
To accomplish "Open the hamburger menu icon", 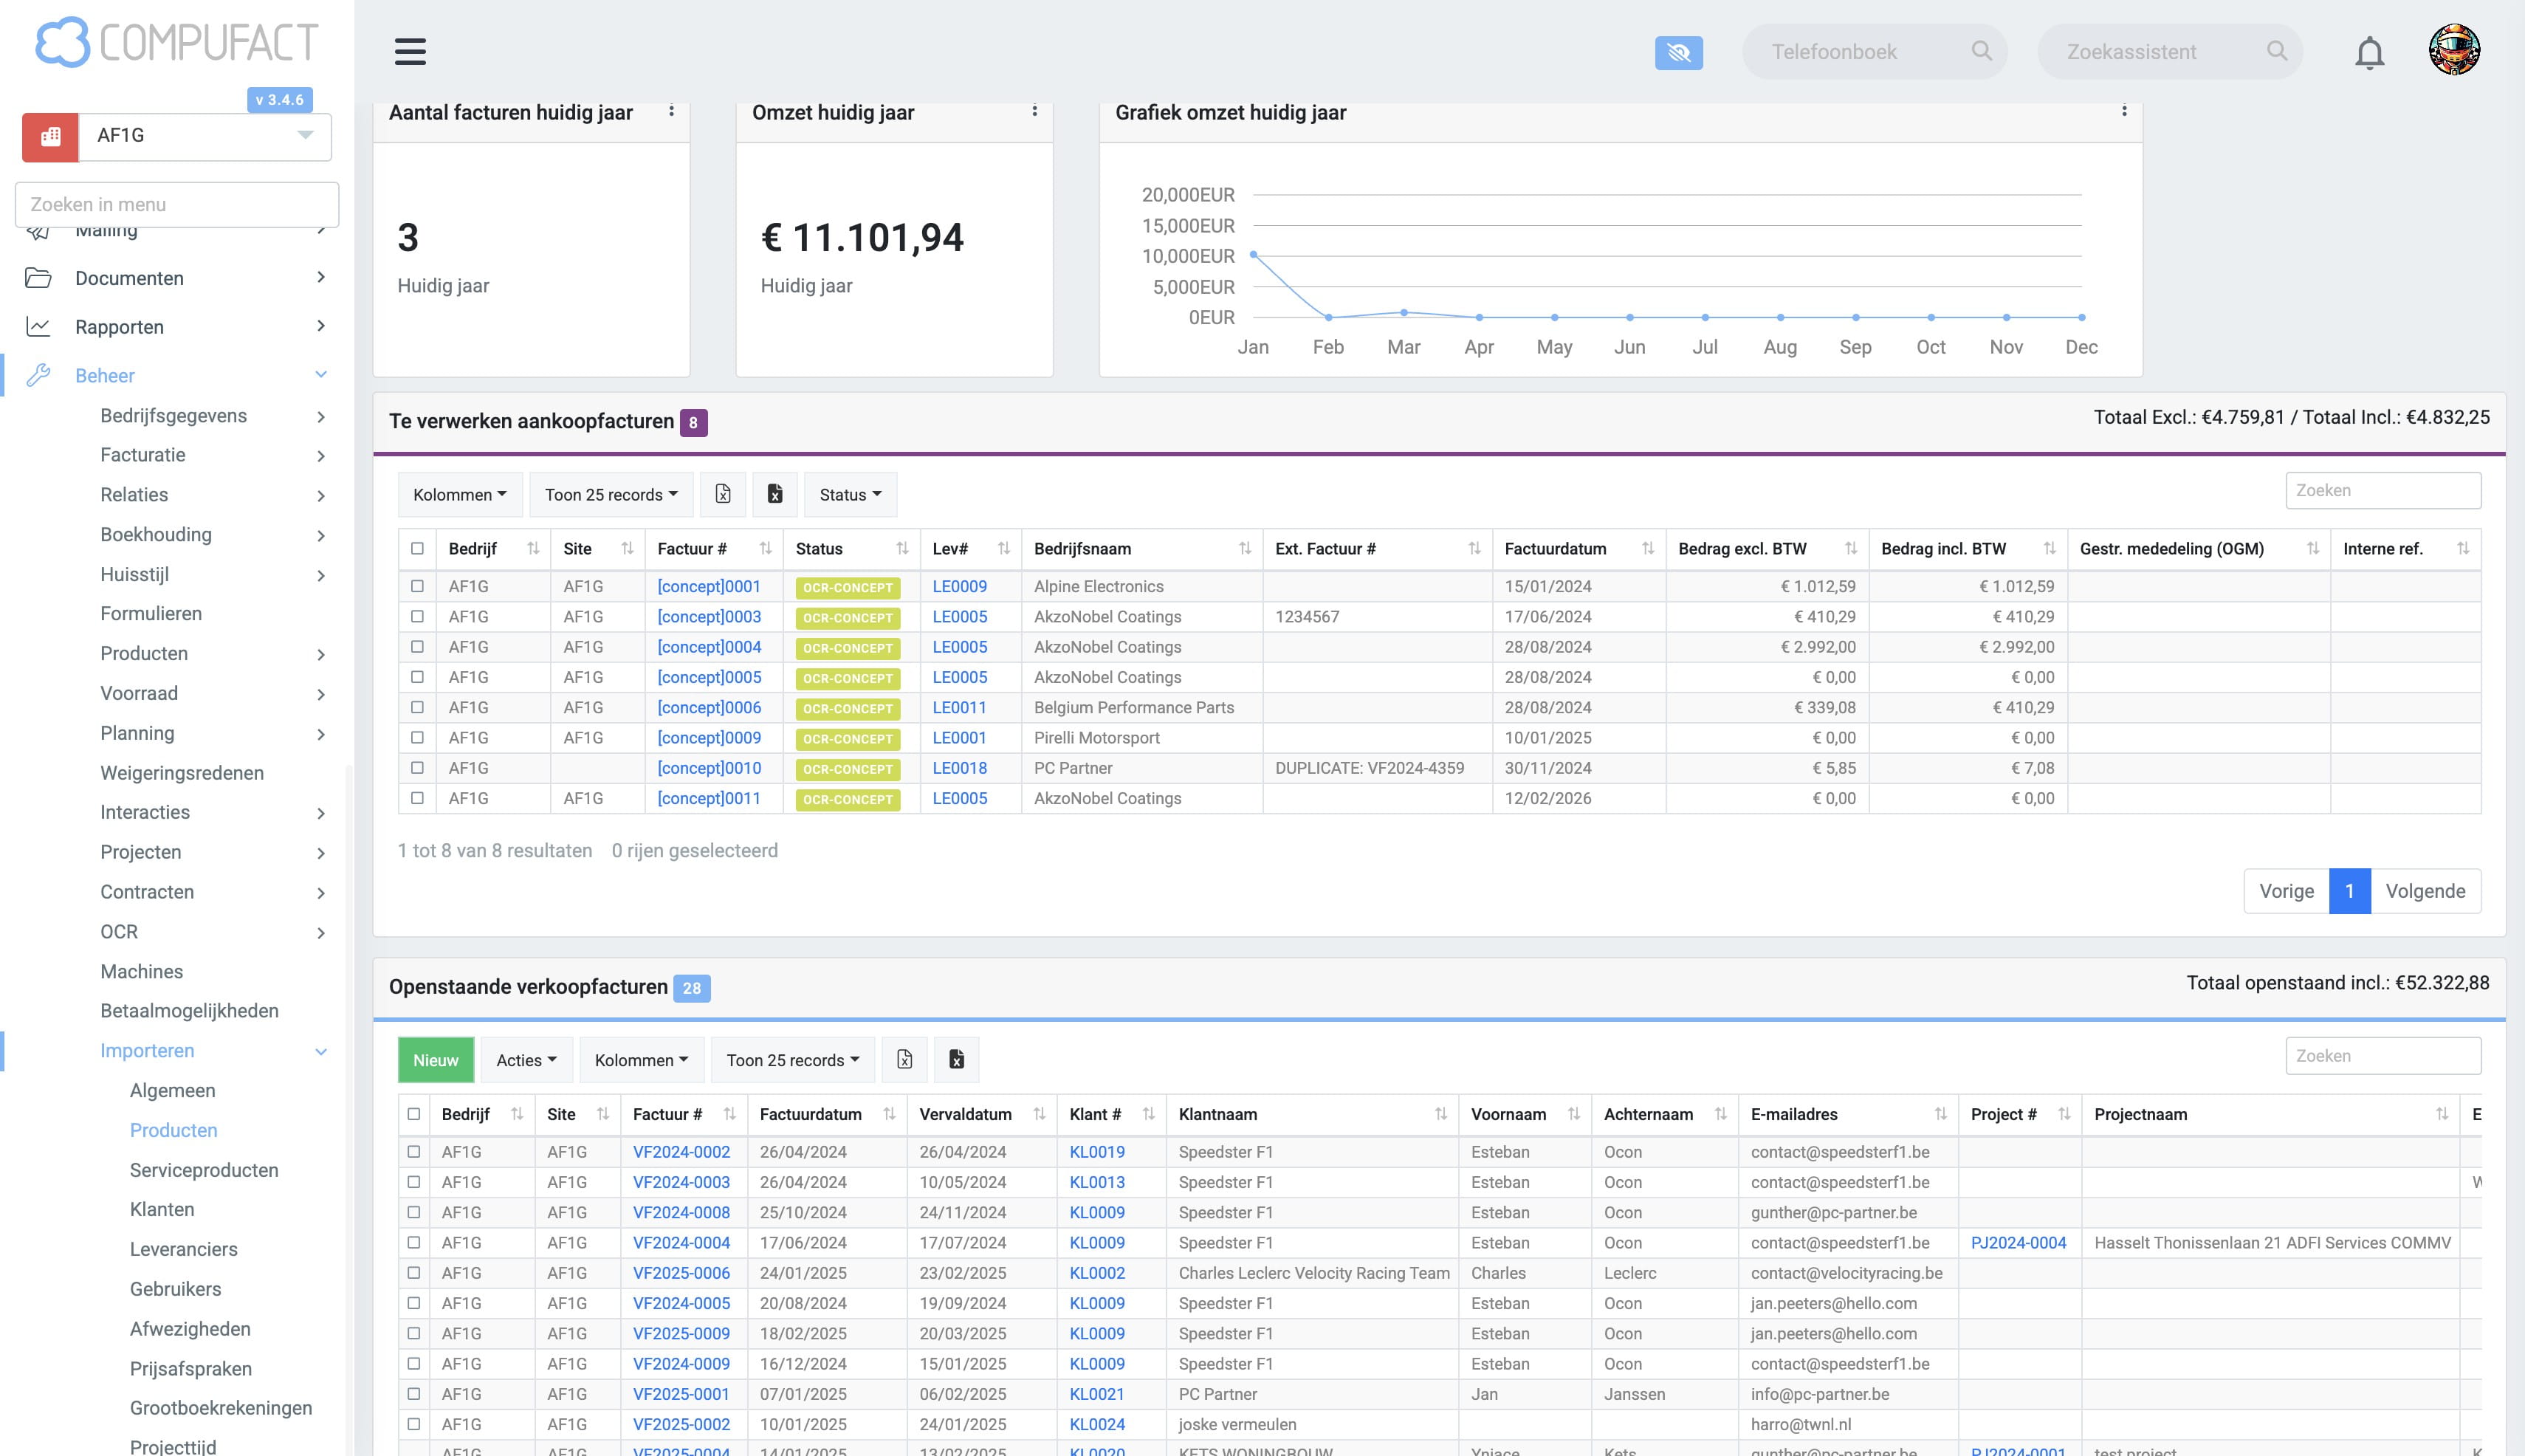I will click(x=410, y=51).
